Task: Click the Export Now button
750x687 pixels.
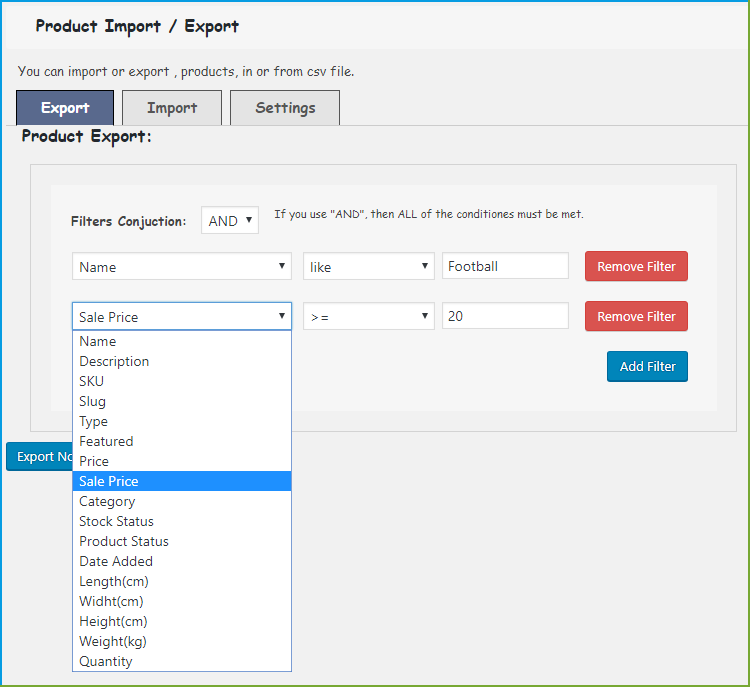Action: tap(40, 457)
